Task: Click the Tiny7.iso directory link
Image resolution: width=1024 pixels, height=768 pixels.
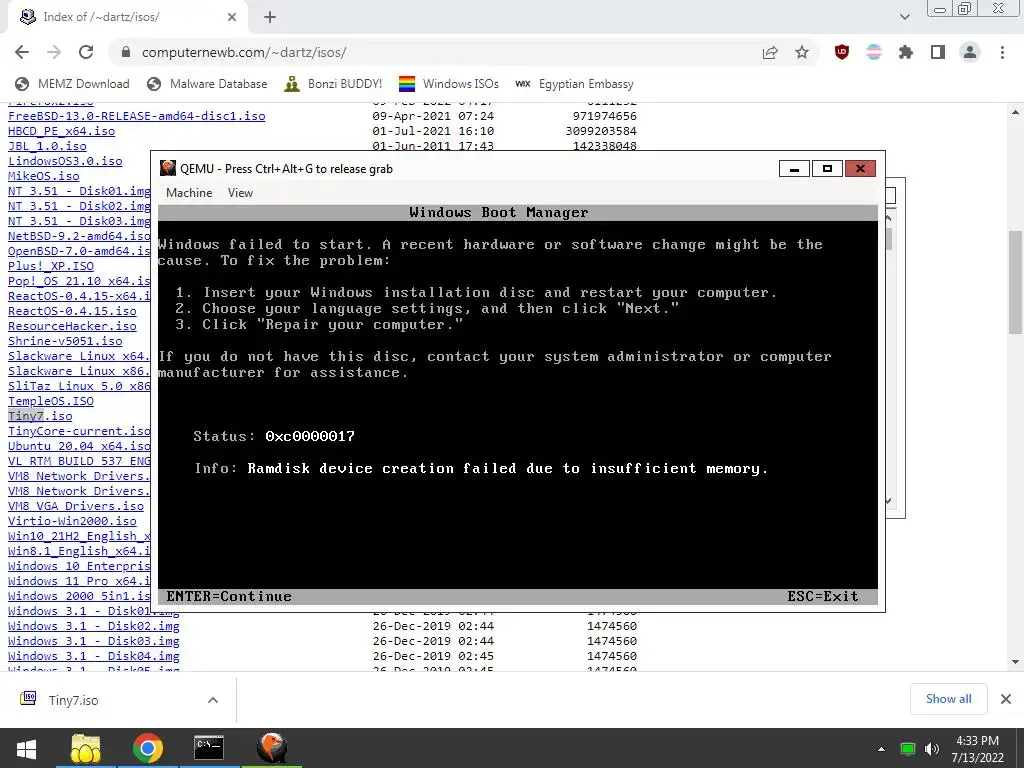Action: pyautogui.click(x=40, y=416)
